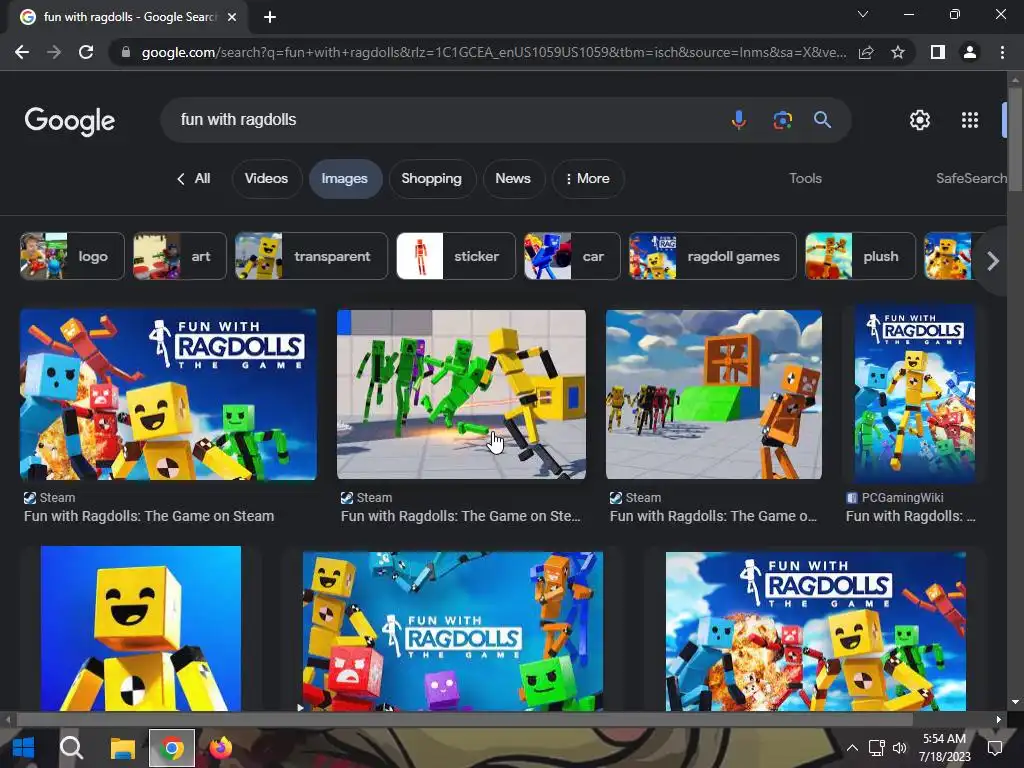Open bottom-right explosion banner thumbnail

point(816,631)
